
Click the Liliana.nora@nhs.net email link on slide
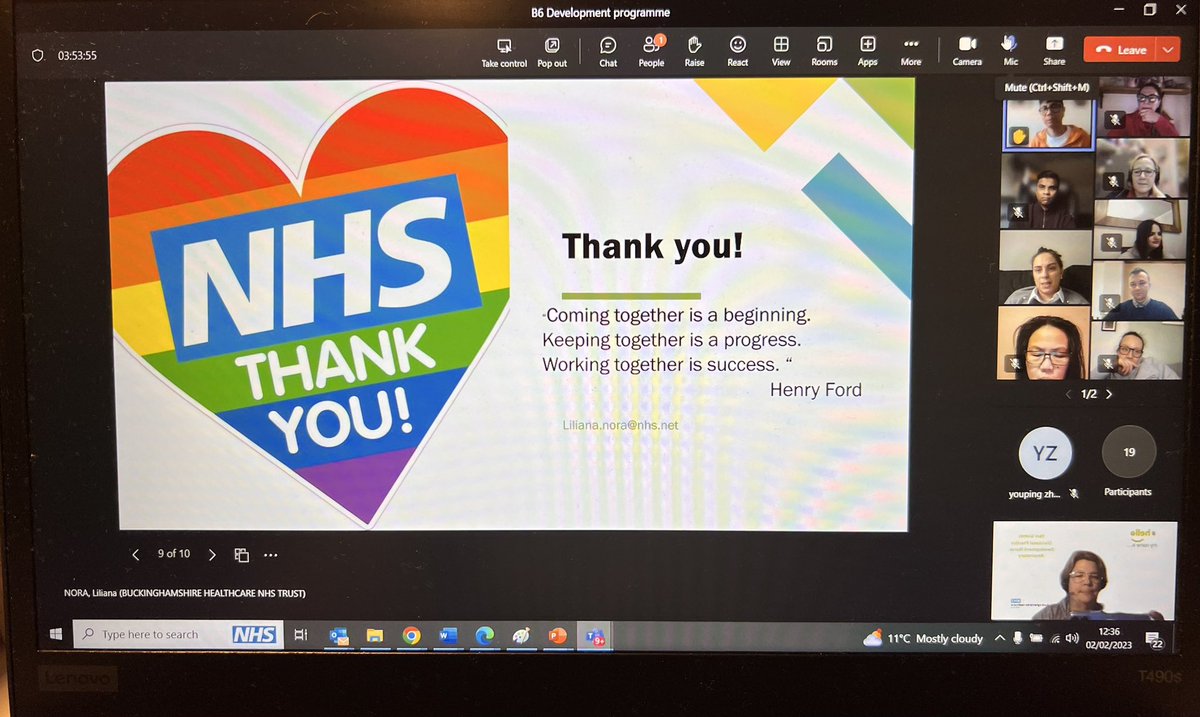(x=621, y=425)
